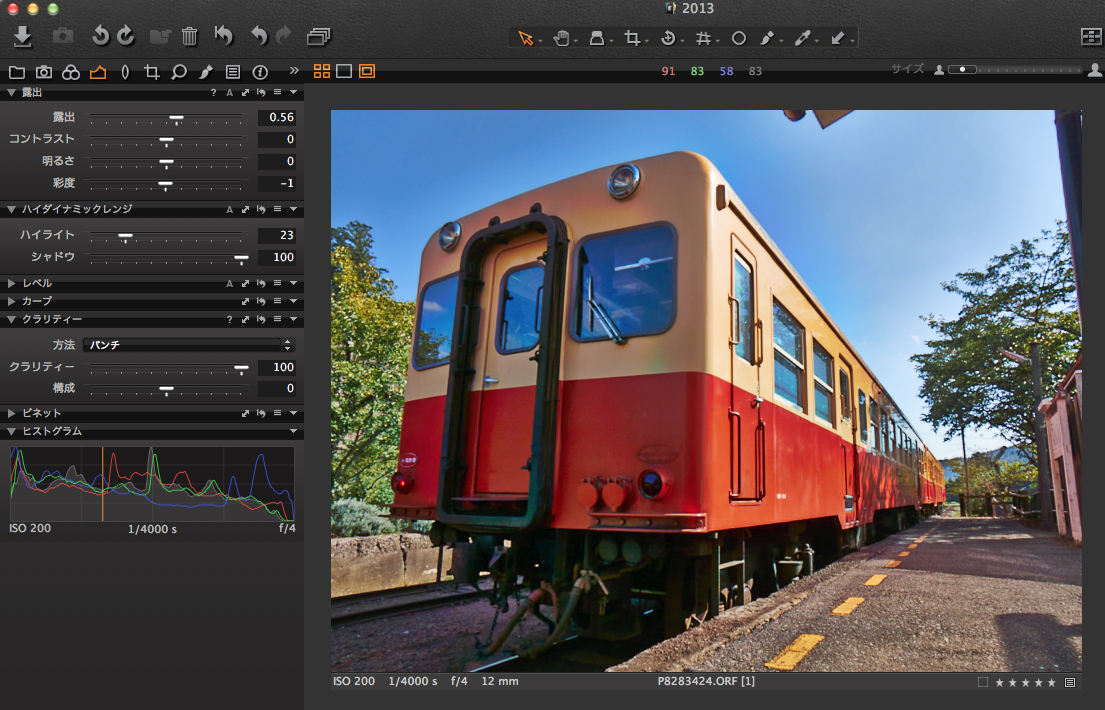1105x710 pixels.
Task: Click the 露出 value field showing 0.56
Action: [277, 118]
